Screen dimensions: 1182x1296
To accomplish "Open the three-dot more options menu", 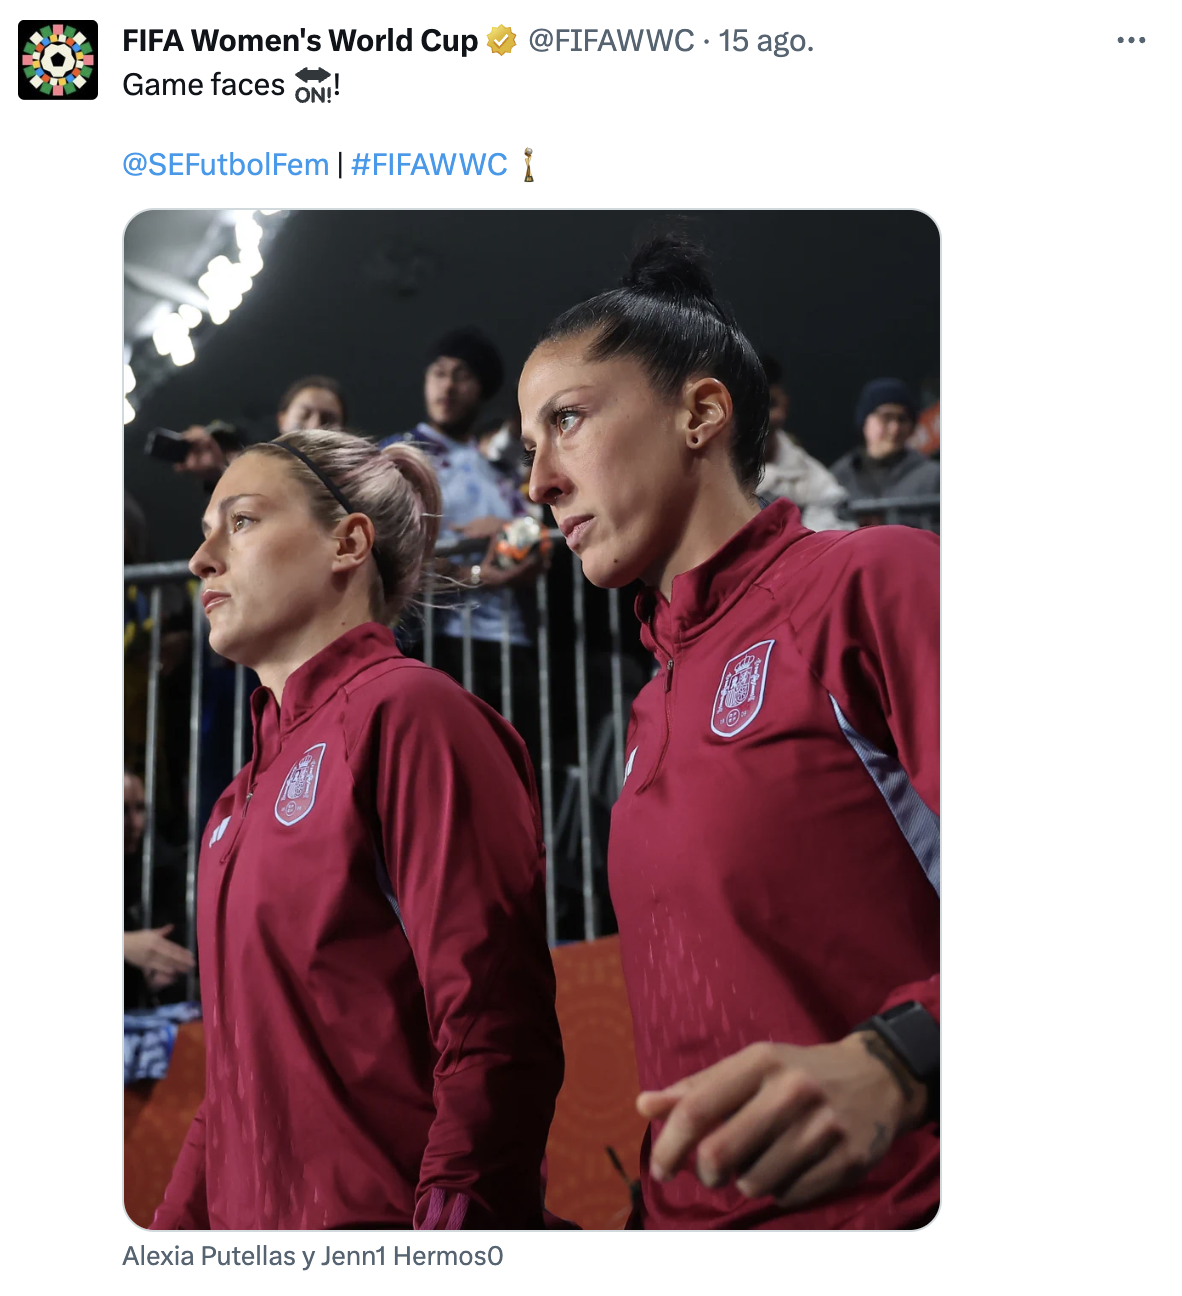I will 1130,41.
